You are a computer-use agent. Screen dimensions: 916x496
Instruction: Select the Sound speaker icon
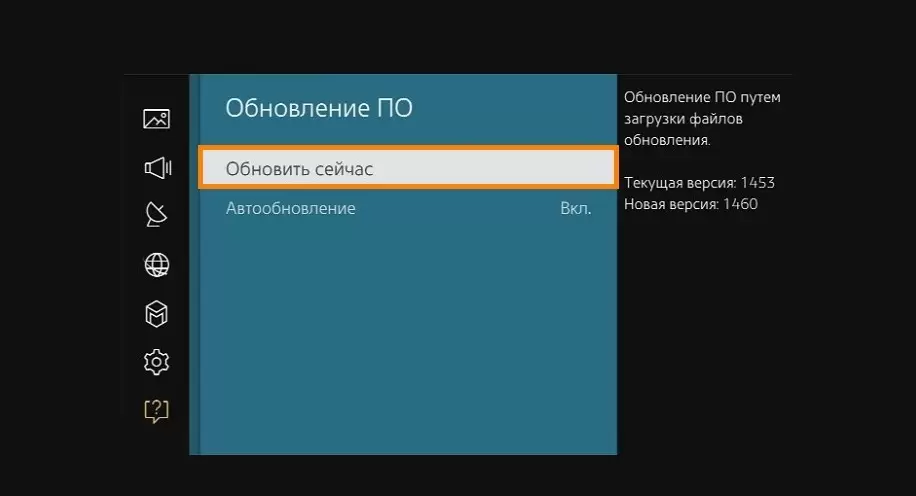tap(156, 168)
